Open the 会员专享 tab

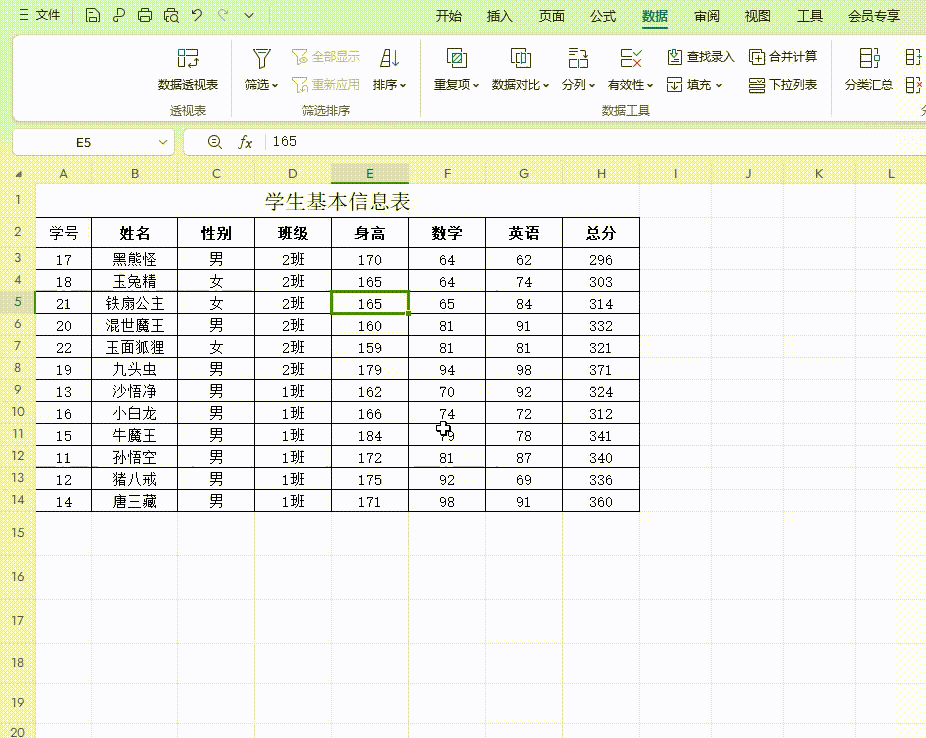click(x=874, y=16)
